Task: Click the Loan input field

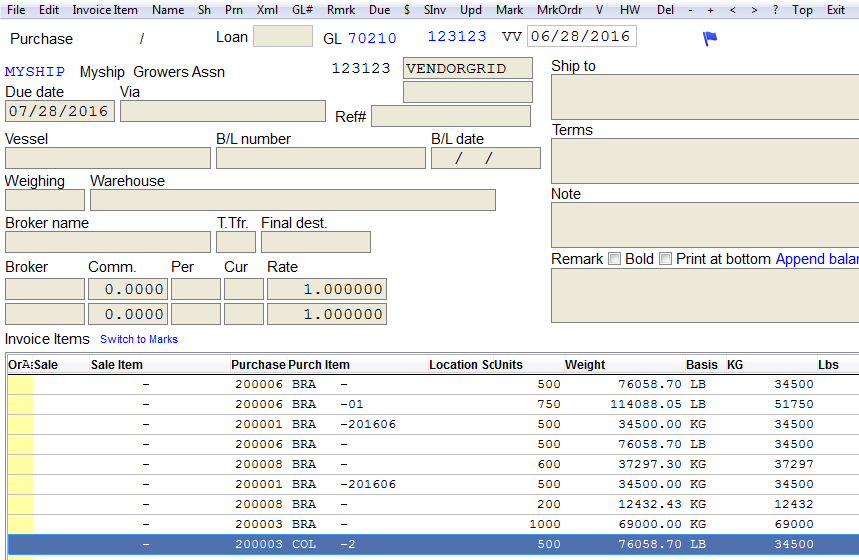Action: pyautogui.click(x=283, y=36)
